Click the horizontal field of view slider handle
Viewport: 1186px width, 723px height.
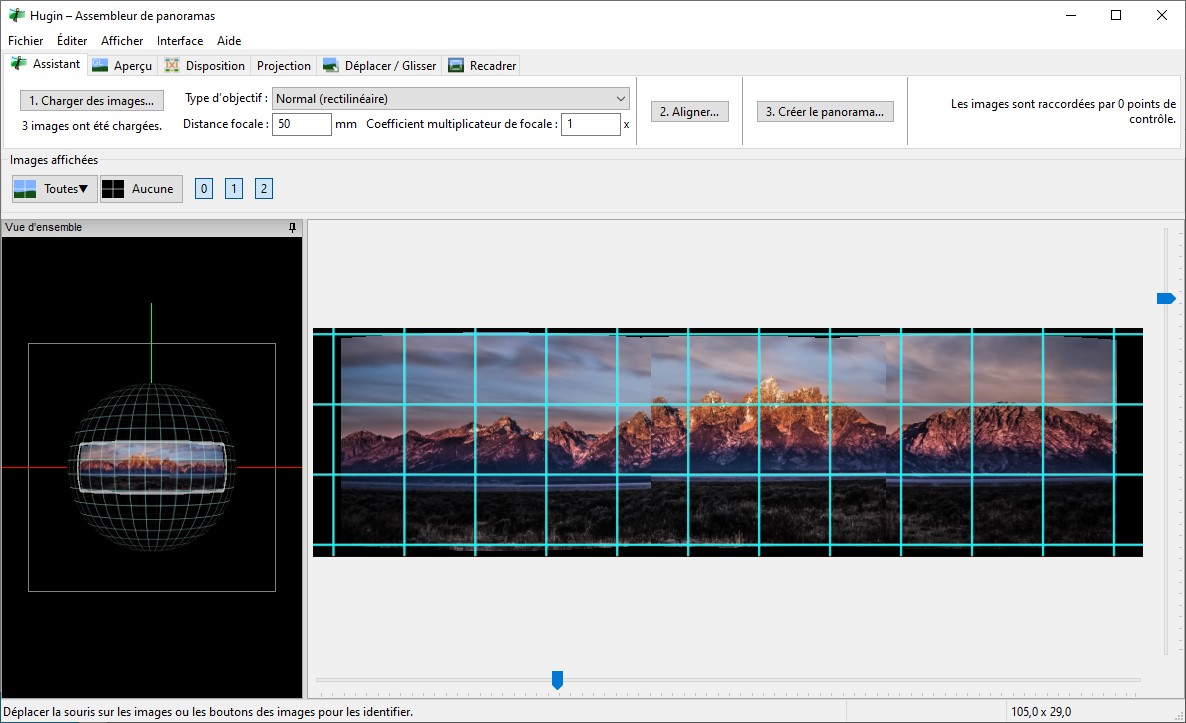557,681
